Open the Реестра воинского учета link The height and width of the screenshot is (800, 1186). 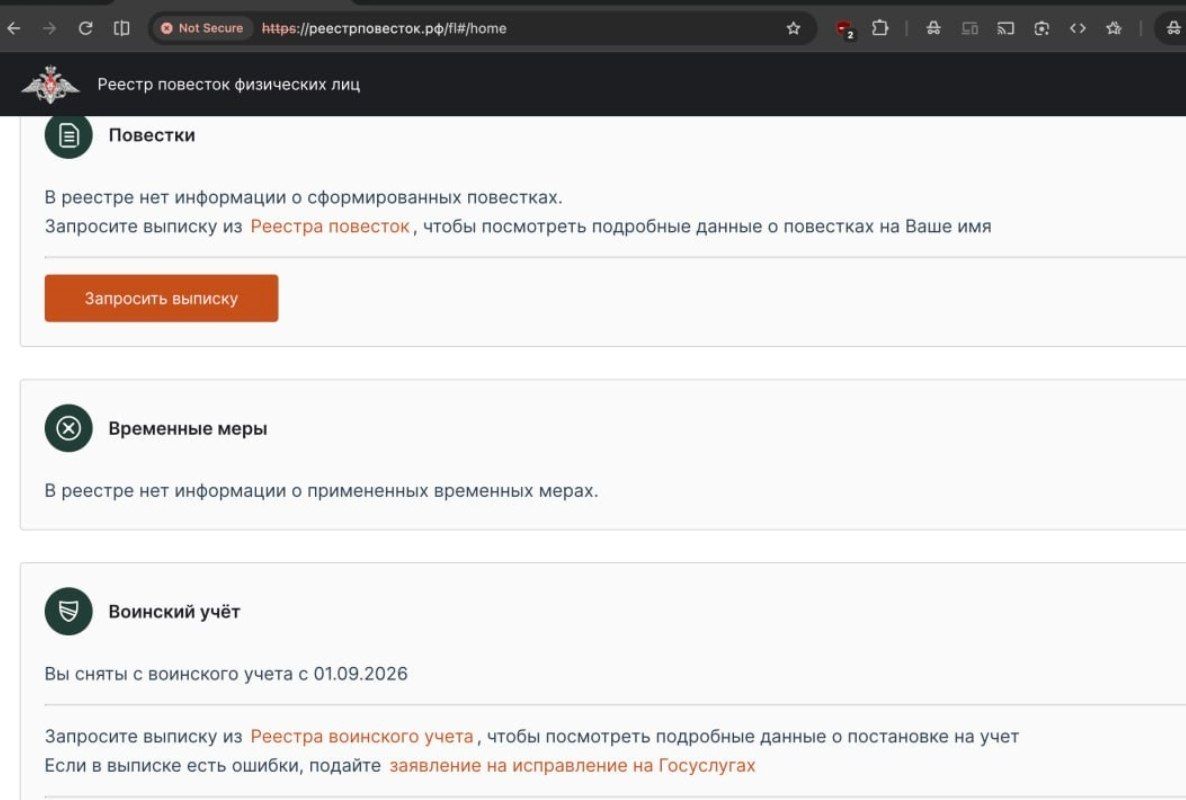[x=362, y=736]
